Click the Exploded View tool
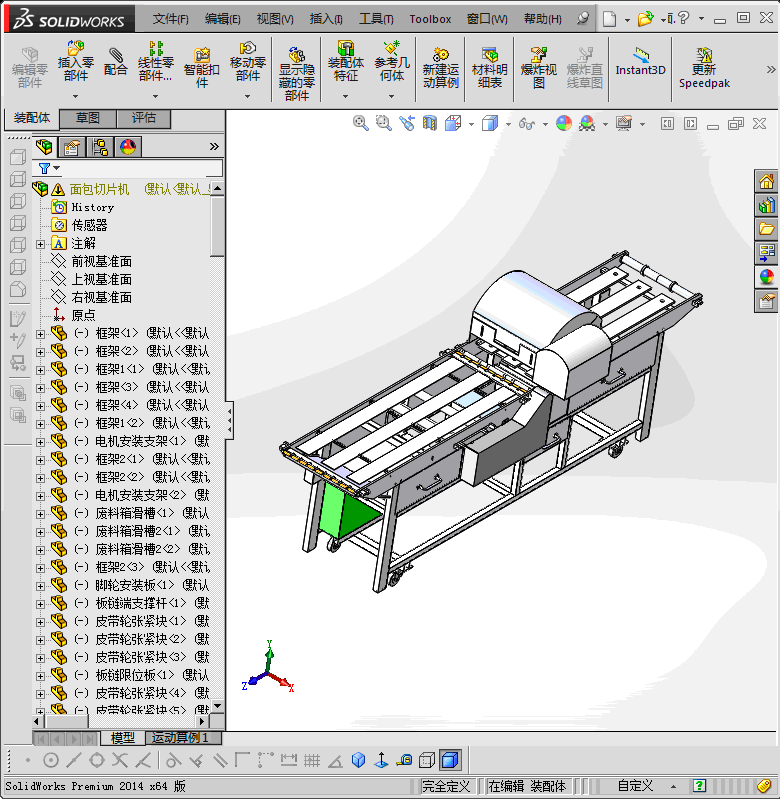Image resolution: width=780 pixels, height=799 pixels. pyautogui.click(x=539, y=67)
